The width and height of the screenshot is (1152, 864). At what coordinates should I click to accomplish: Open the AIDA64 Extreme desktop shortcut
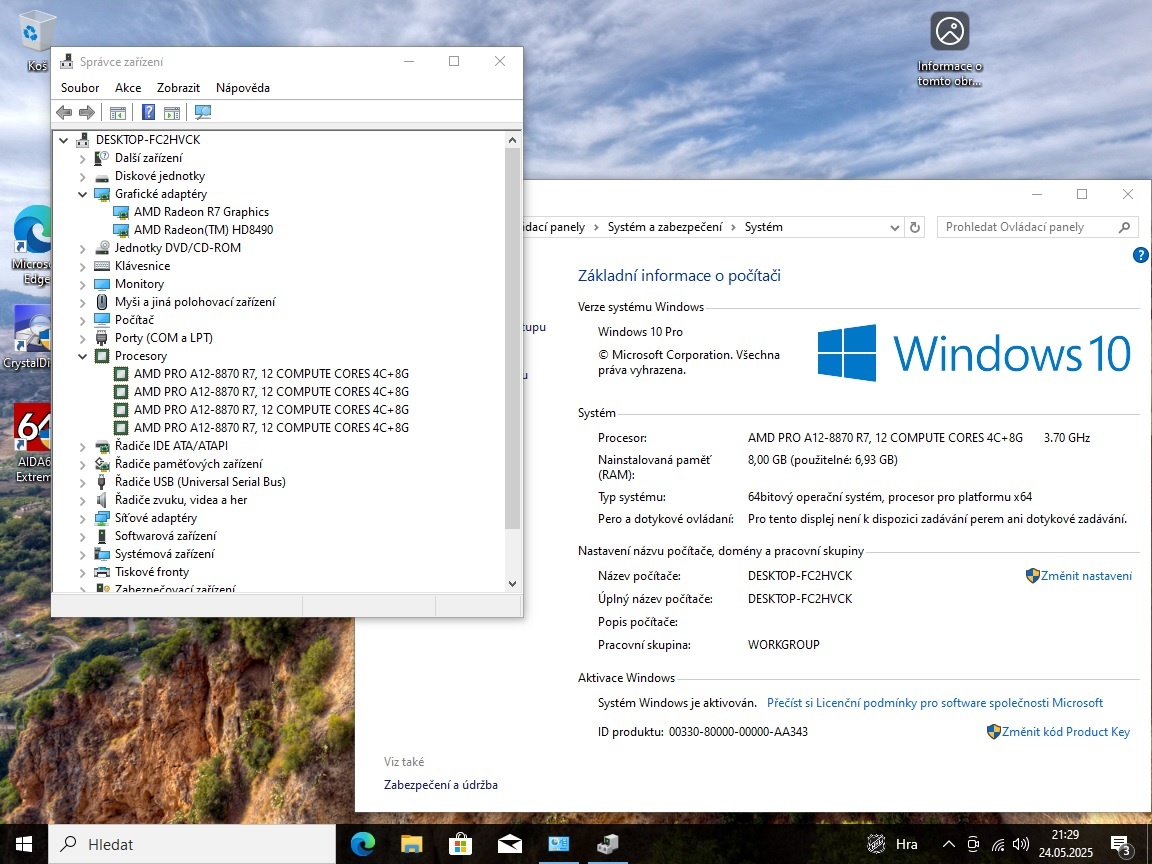(x=32, y=443)
